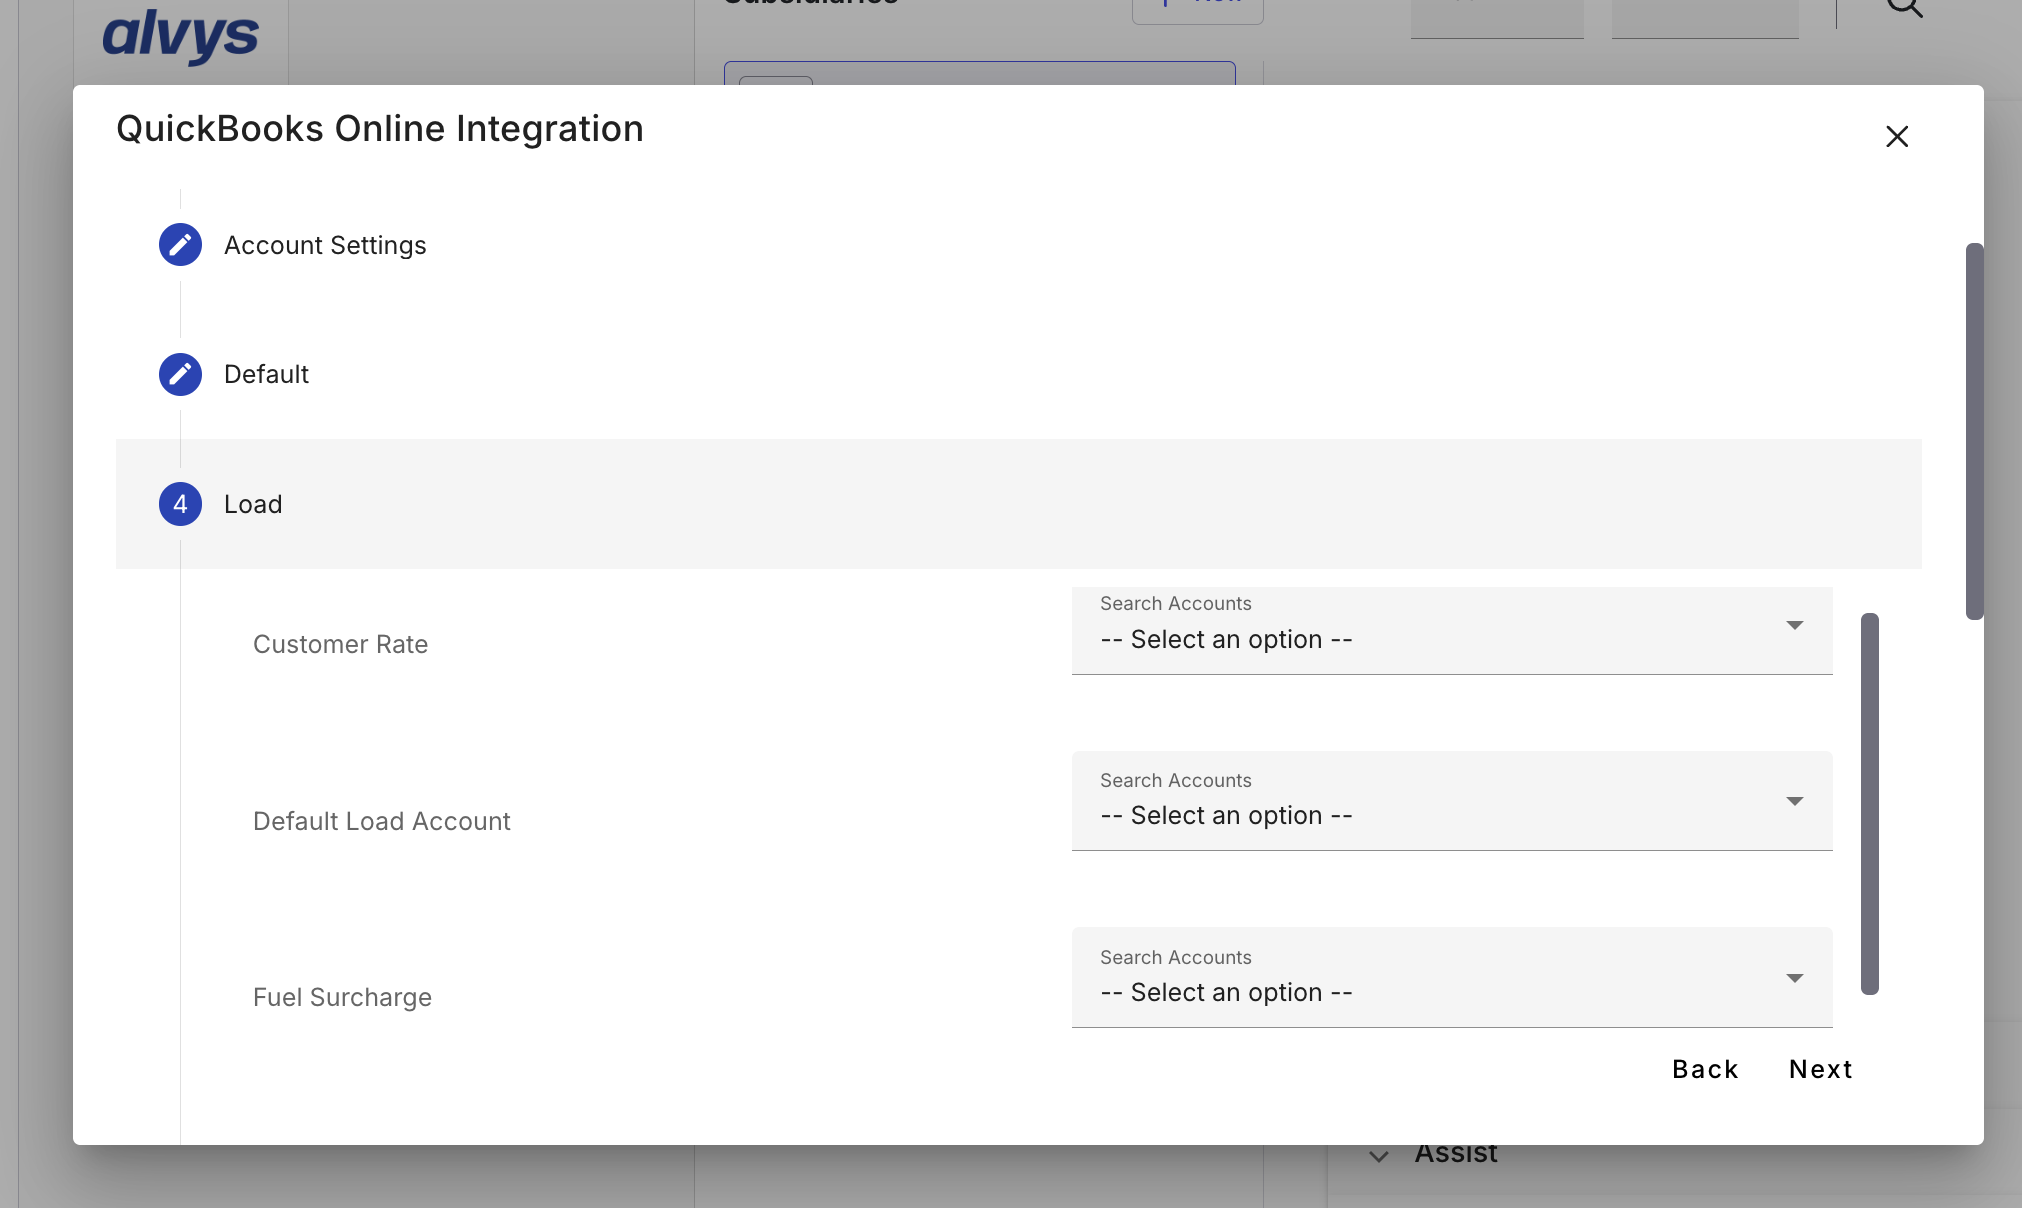The height and width of the screenshot is (1208, 2022).
Task: Click the Customer Rate label
Action: click(340, 644)
